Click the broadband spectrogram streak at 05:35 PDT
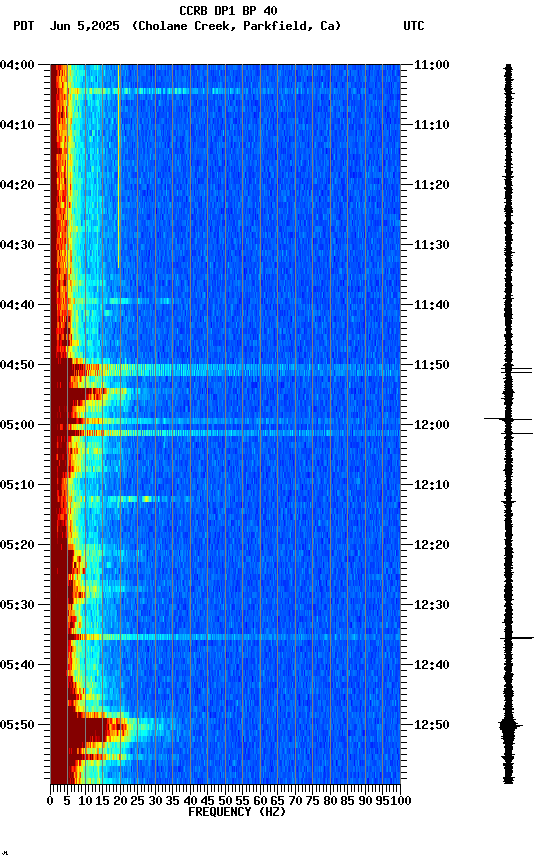 tap(234, 637)
